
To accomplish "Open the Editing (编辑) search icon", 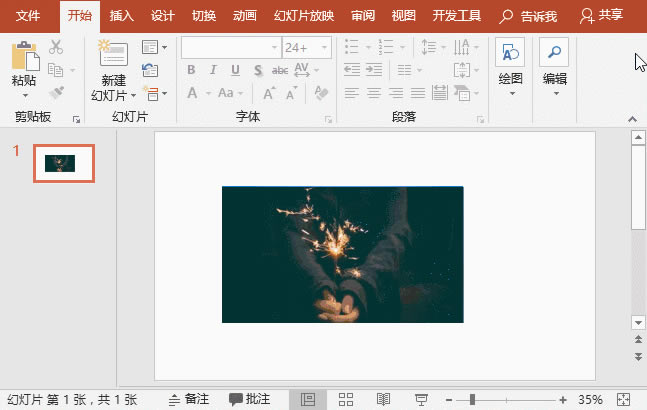I will [x=553, y=54].
